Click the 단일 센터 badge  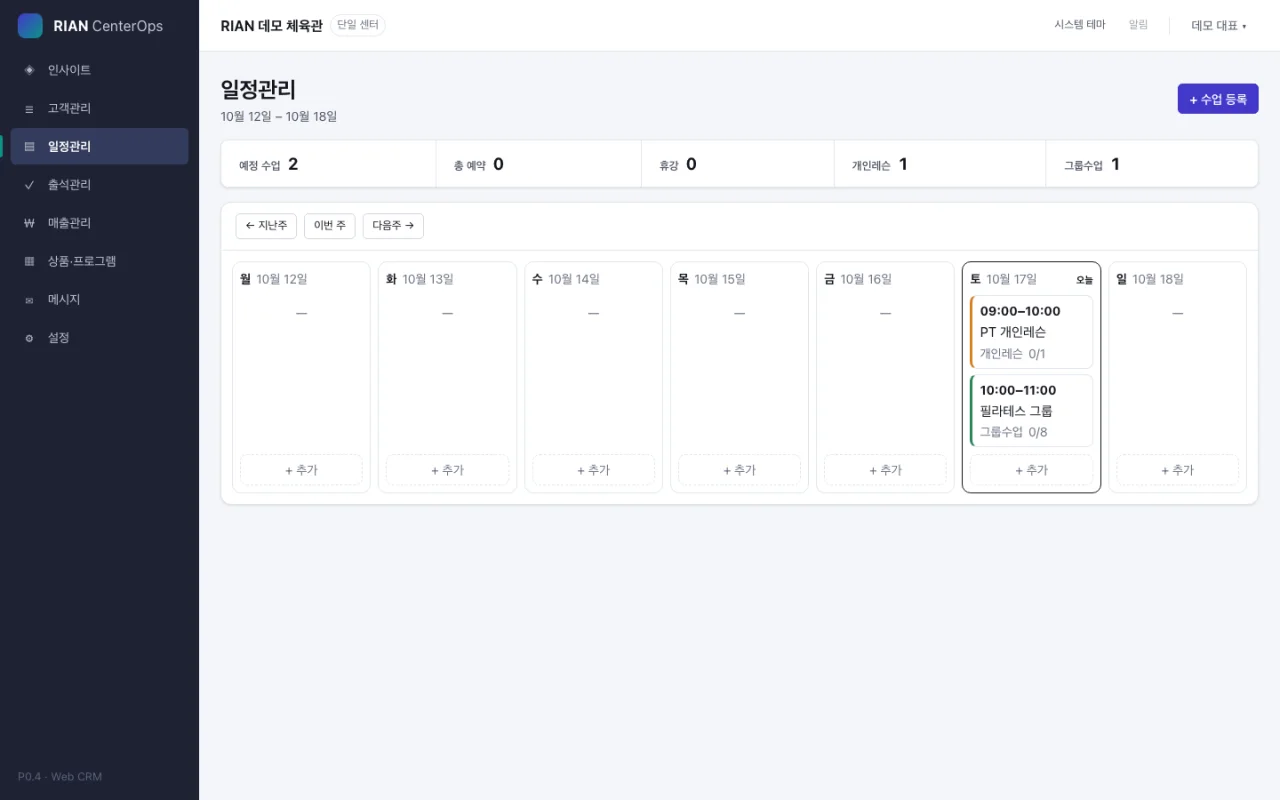(x=357, y=25)
